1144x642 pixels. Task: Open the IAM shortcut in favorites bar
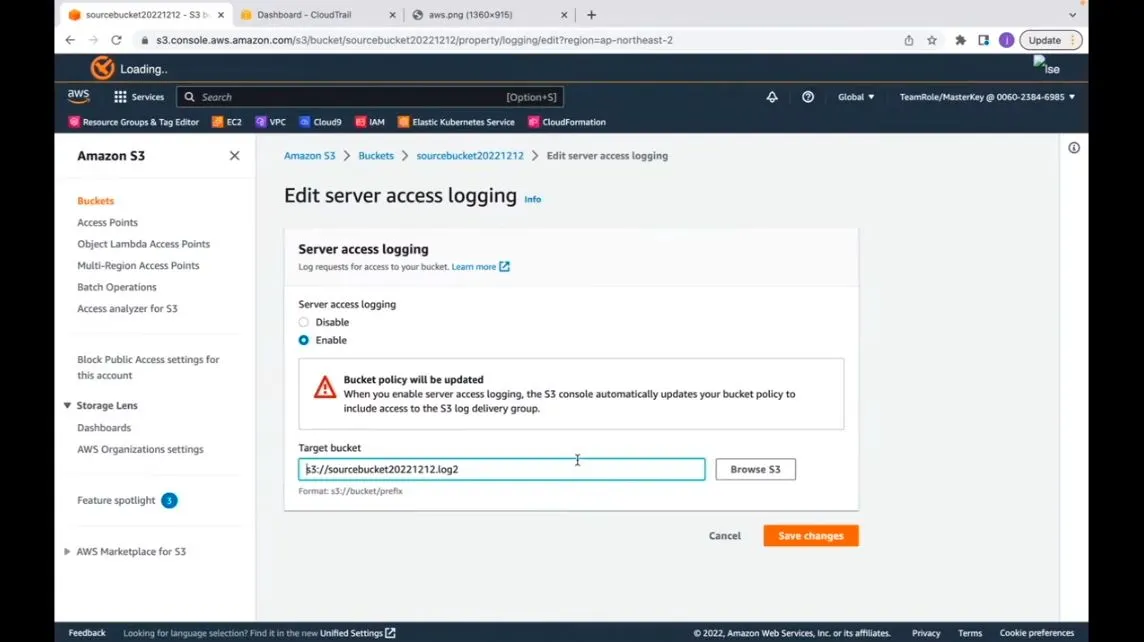tap(370, 122)
